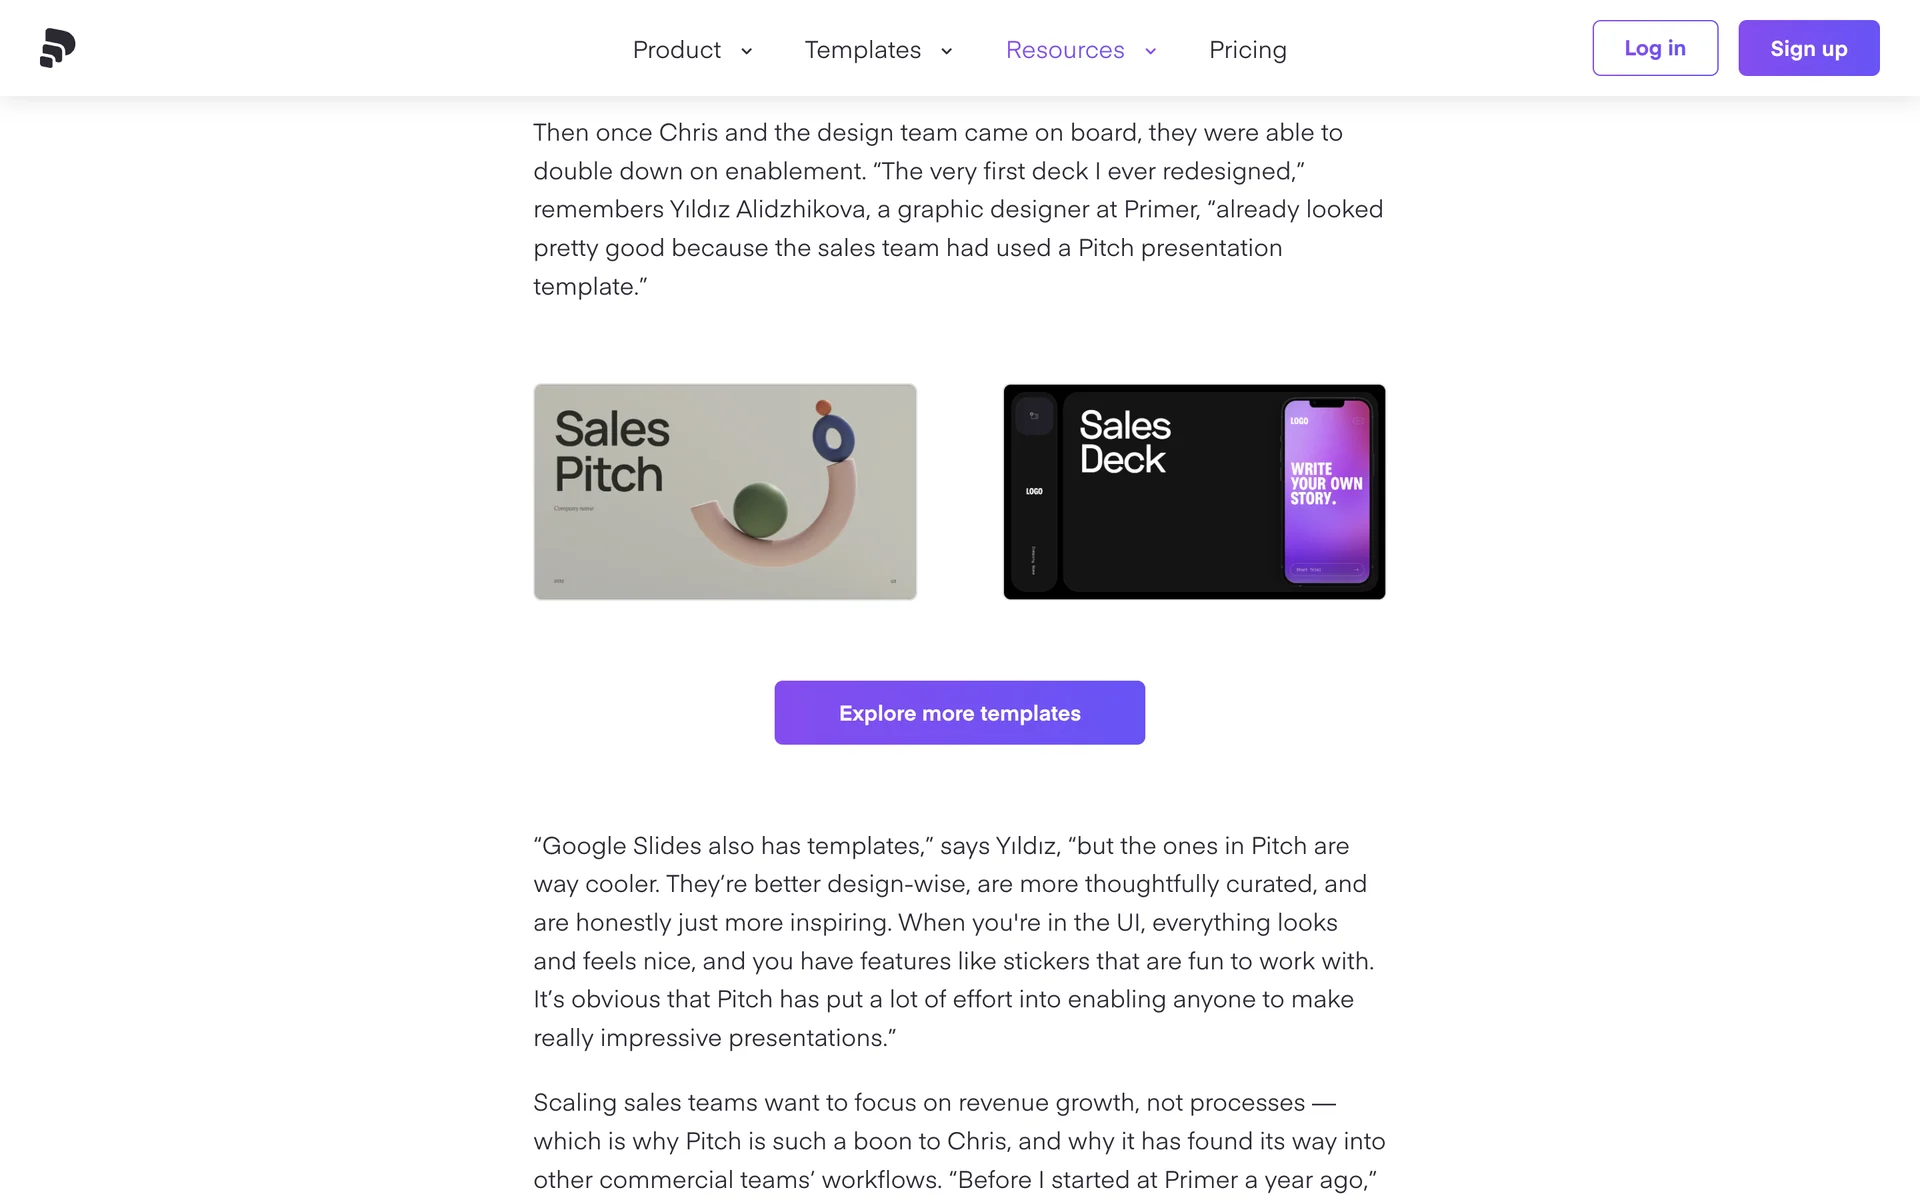Click the blue ring shape in Sales Pitch
This screenshot has width=1920, height=1200.
[833, 438]
